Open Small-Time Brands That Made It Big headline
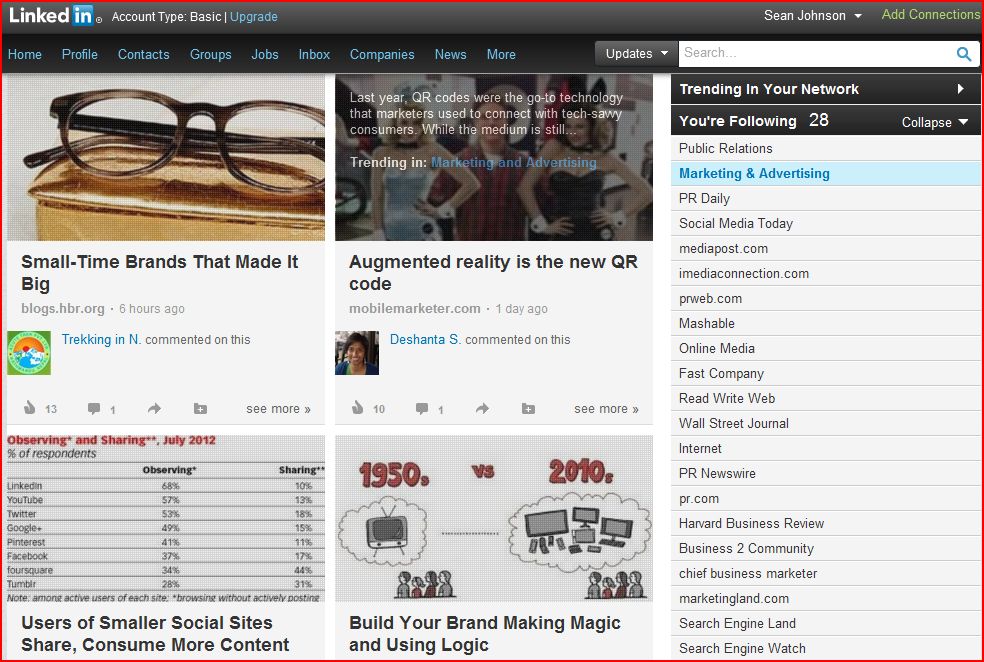 (160, 272)
